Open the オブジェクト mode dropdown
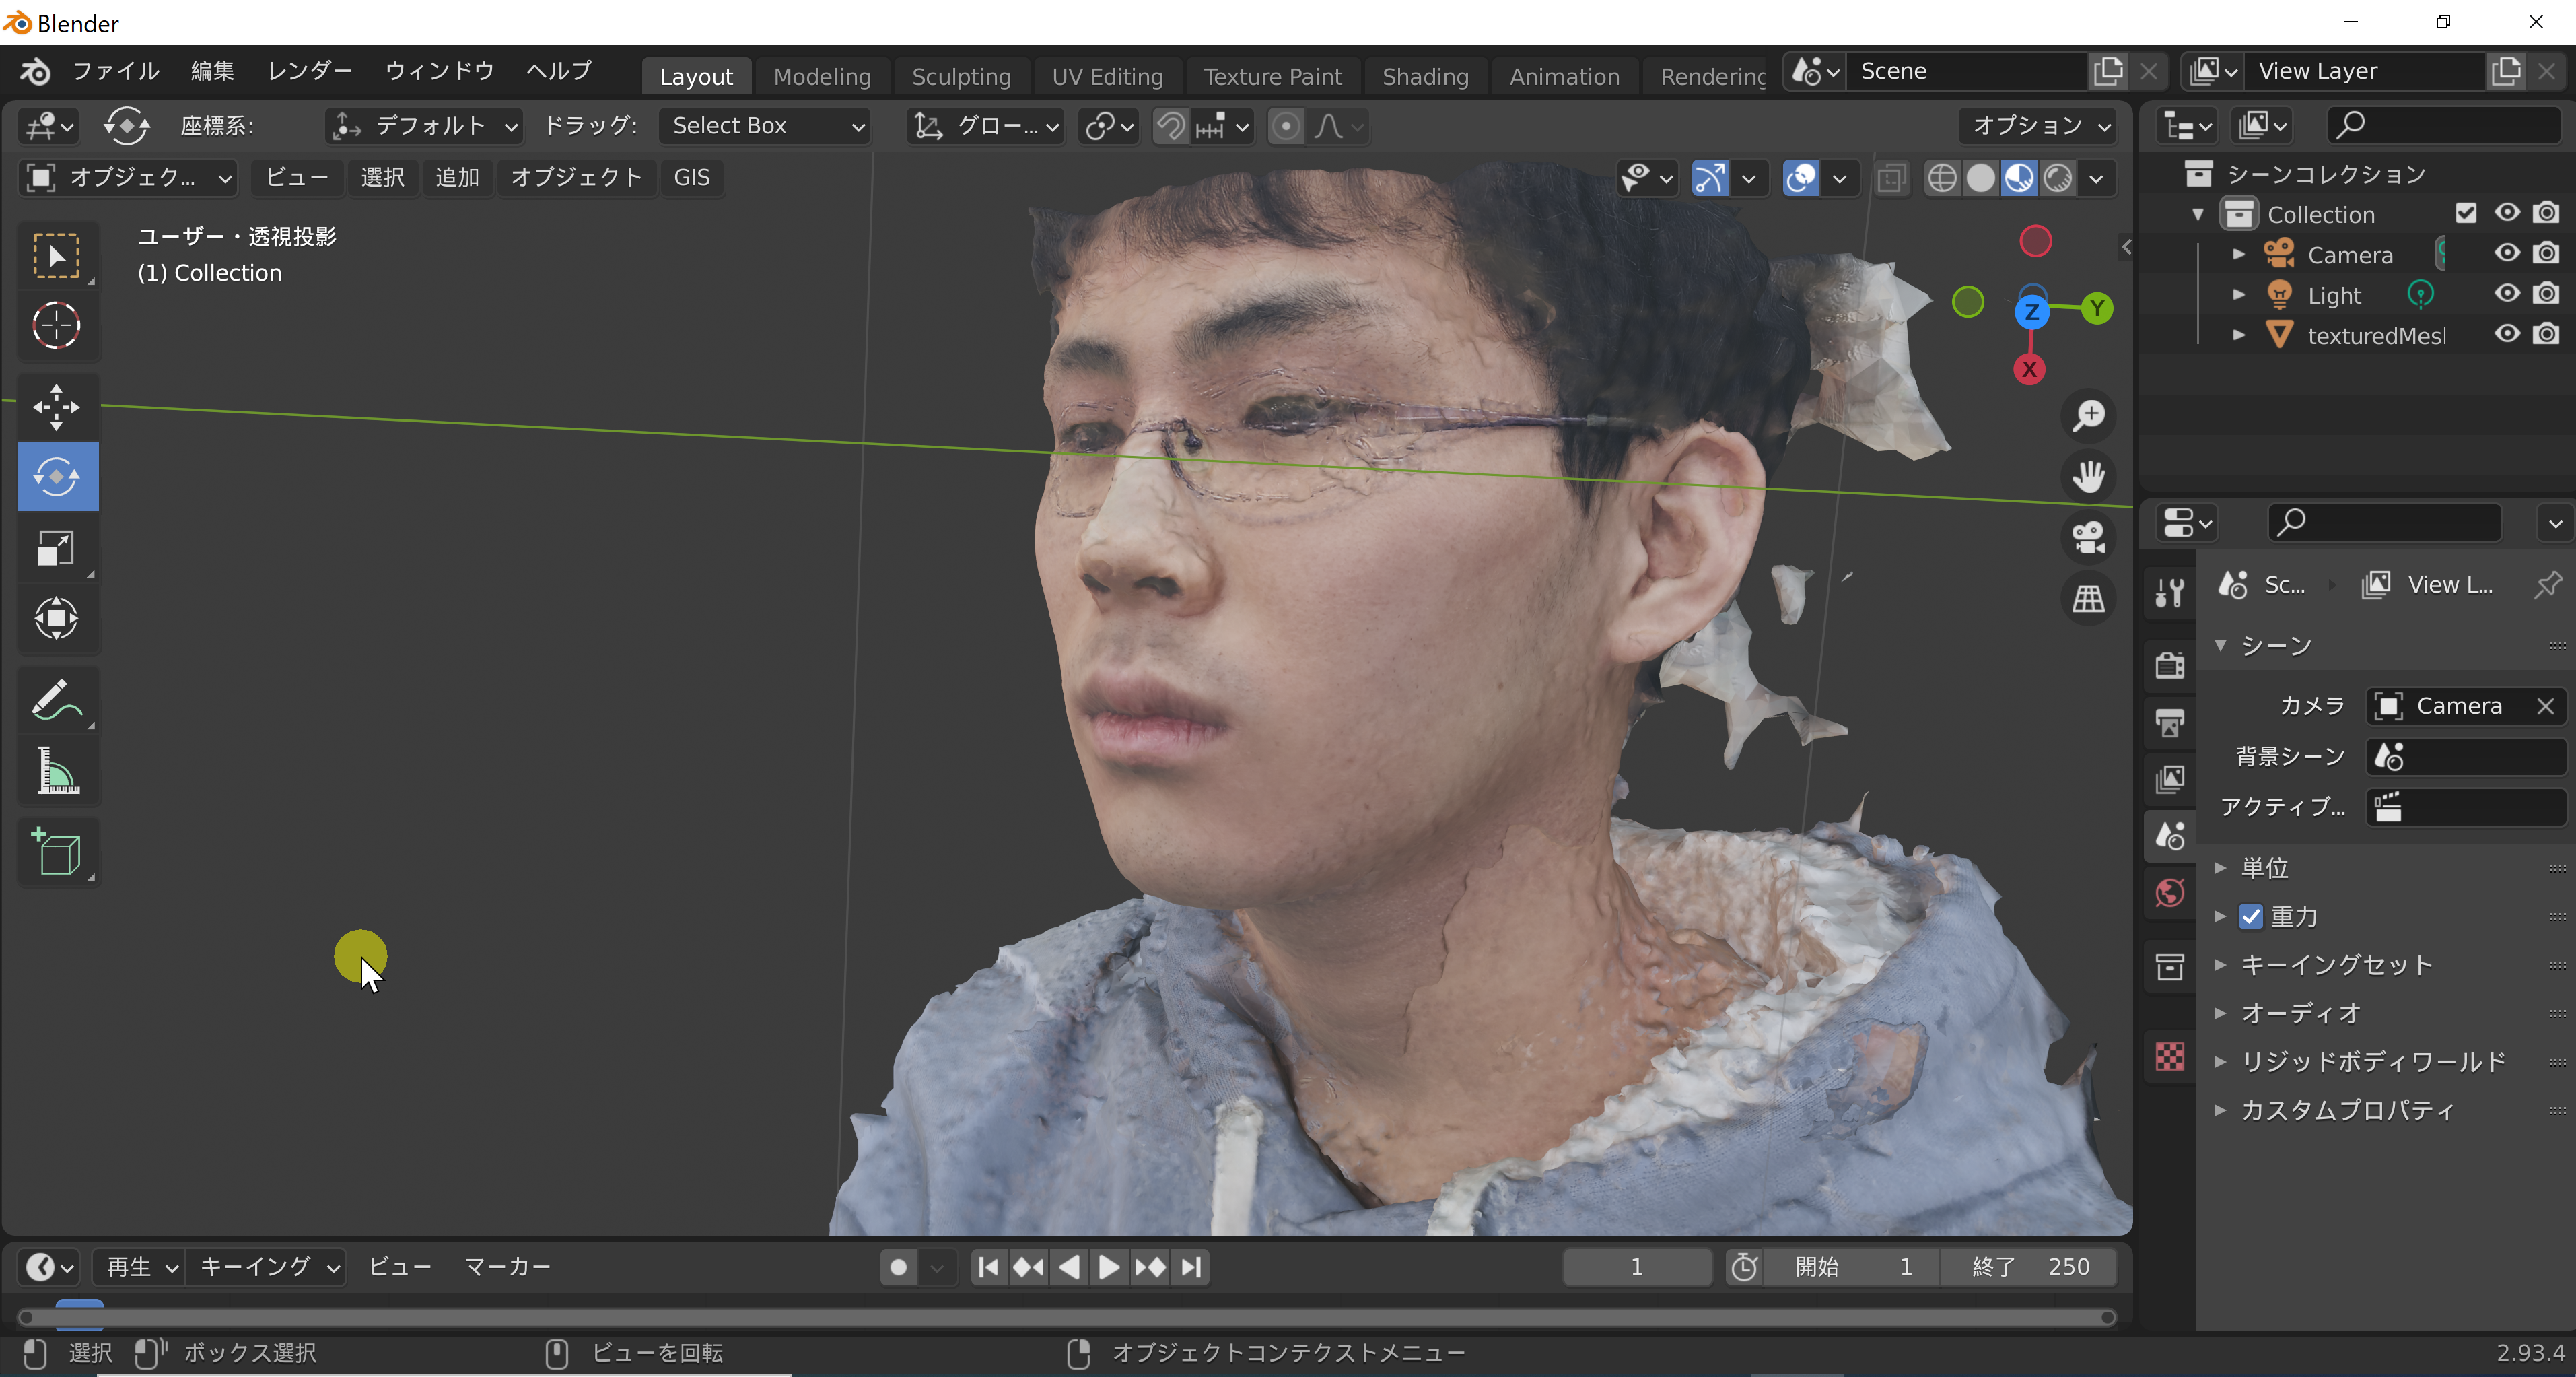Viewport: 2576px width, 1377px height. [129, 178]
